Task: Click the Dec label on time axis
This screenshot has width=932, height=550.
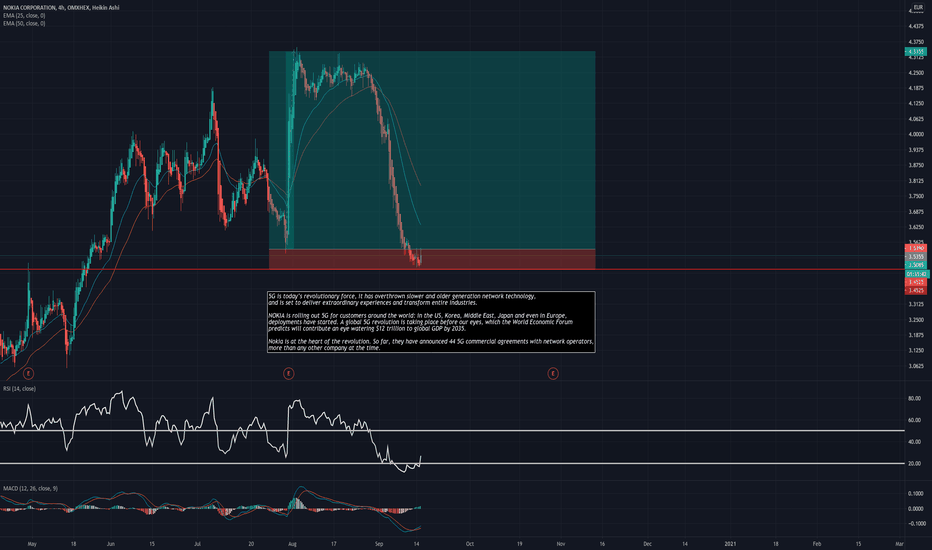Action: point(647,543)
